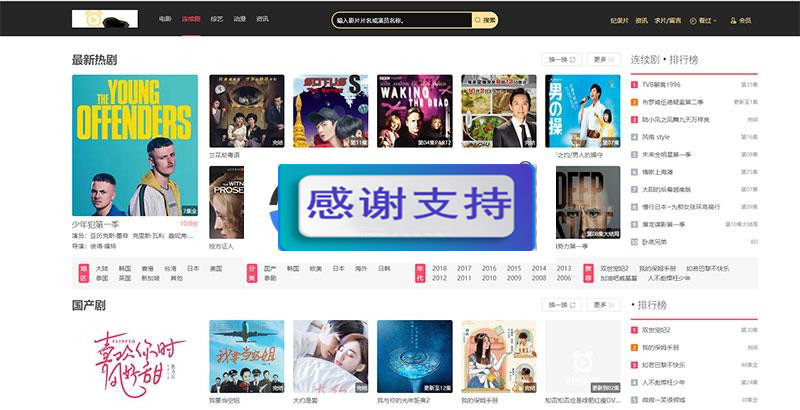Viewport: 800px width, 410px height.
Task: Click the 搜索 search button
Action: (485, 20)
